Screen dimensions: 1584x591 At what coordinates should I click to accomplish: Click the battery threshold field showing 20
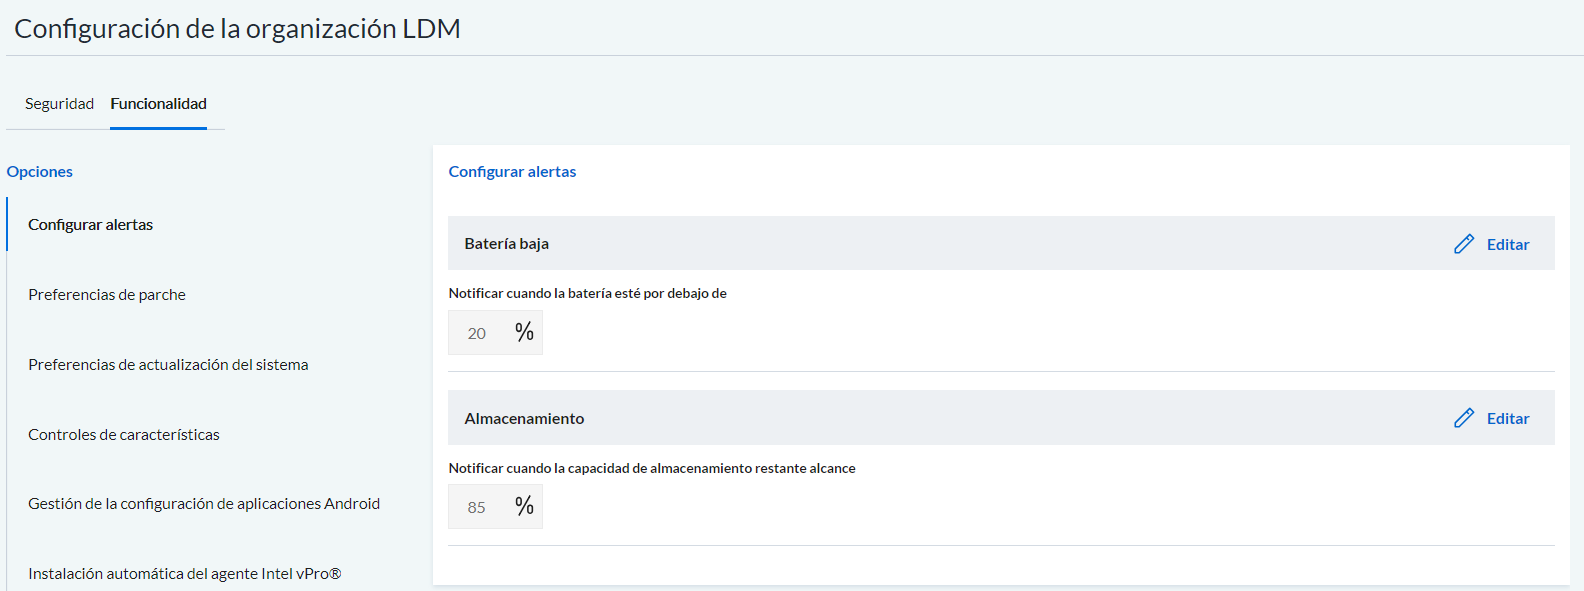(x=477, y=333)
